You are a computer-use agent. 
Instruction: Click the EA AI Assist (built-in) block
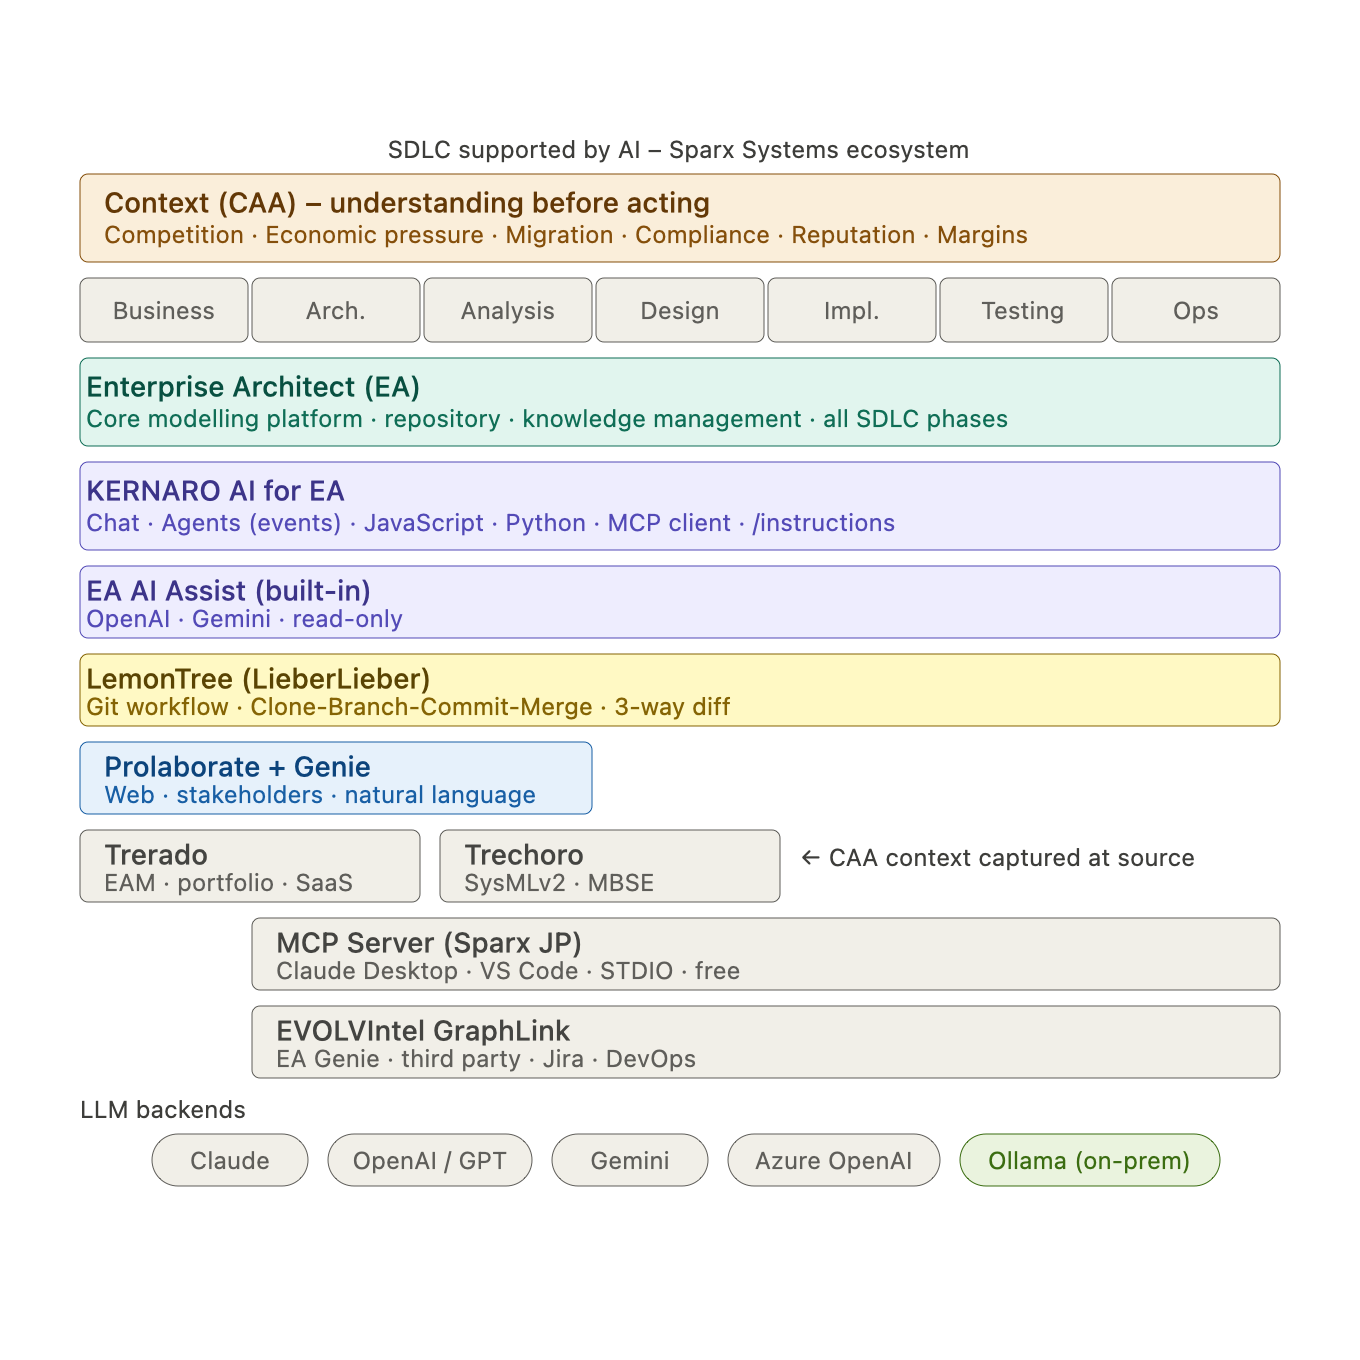680,602
